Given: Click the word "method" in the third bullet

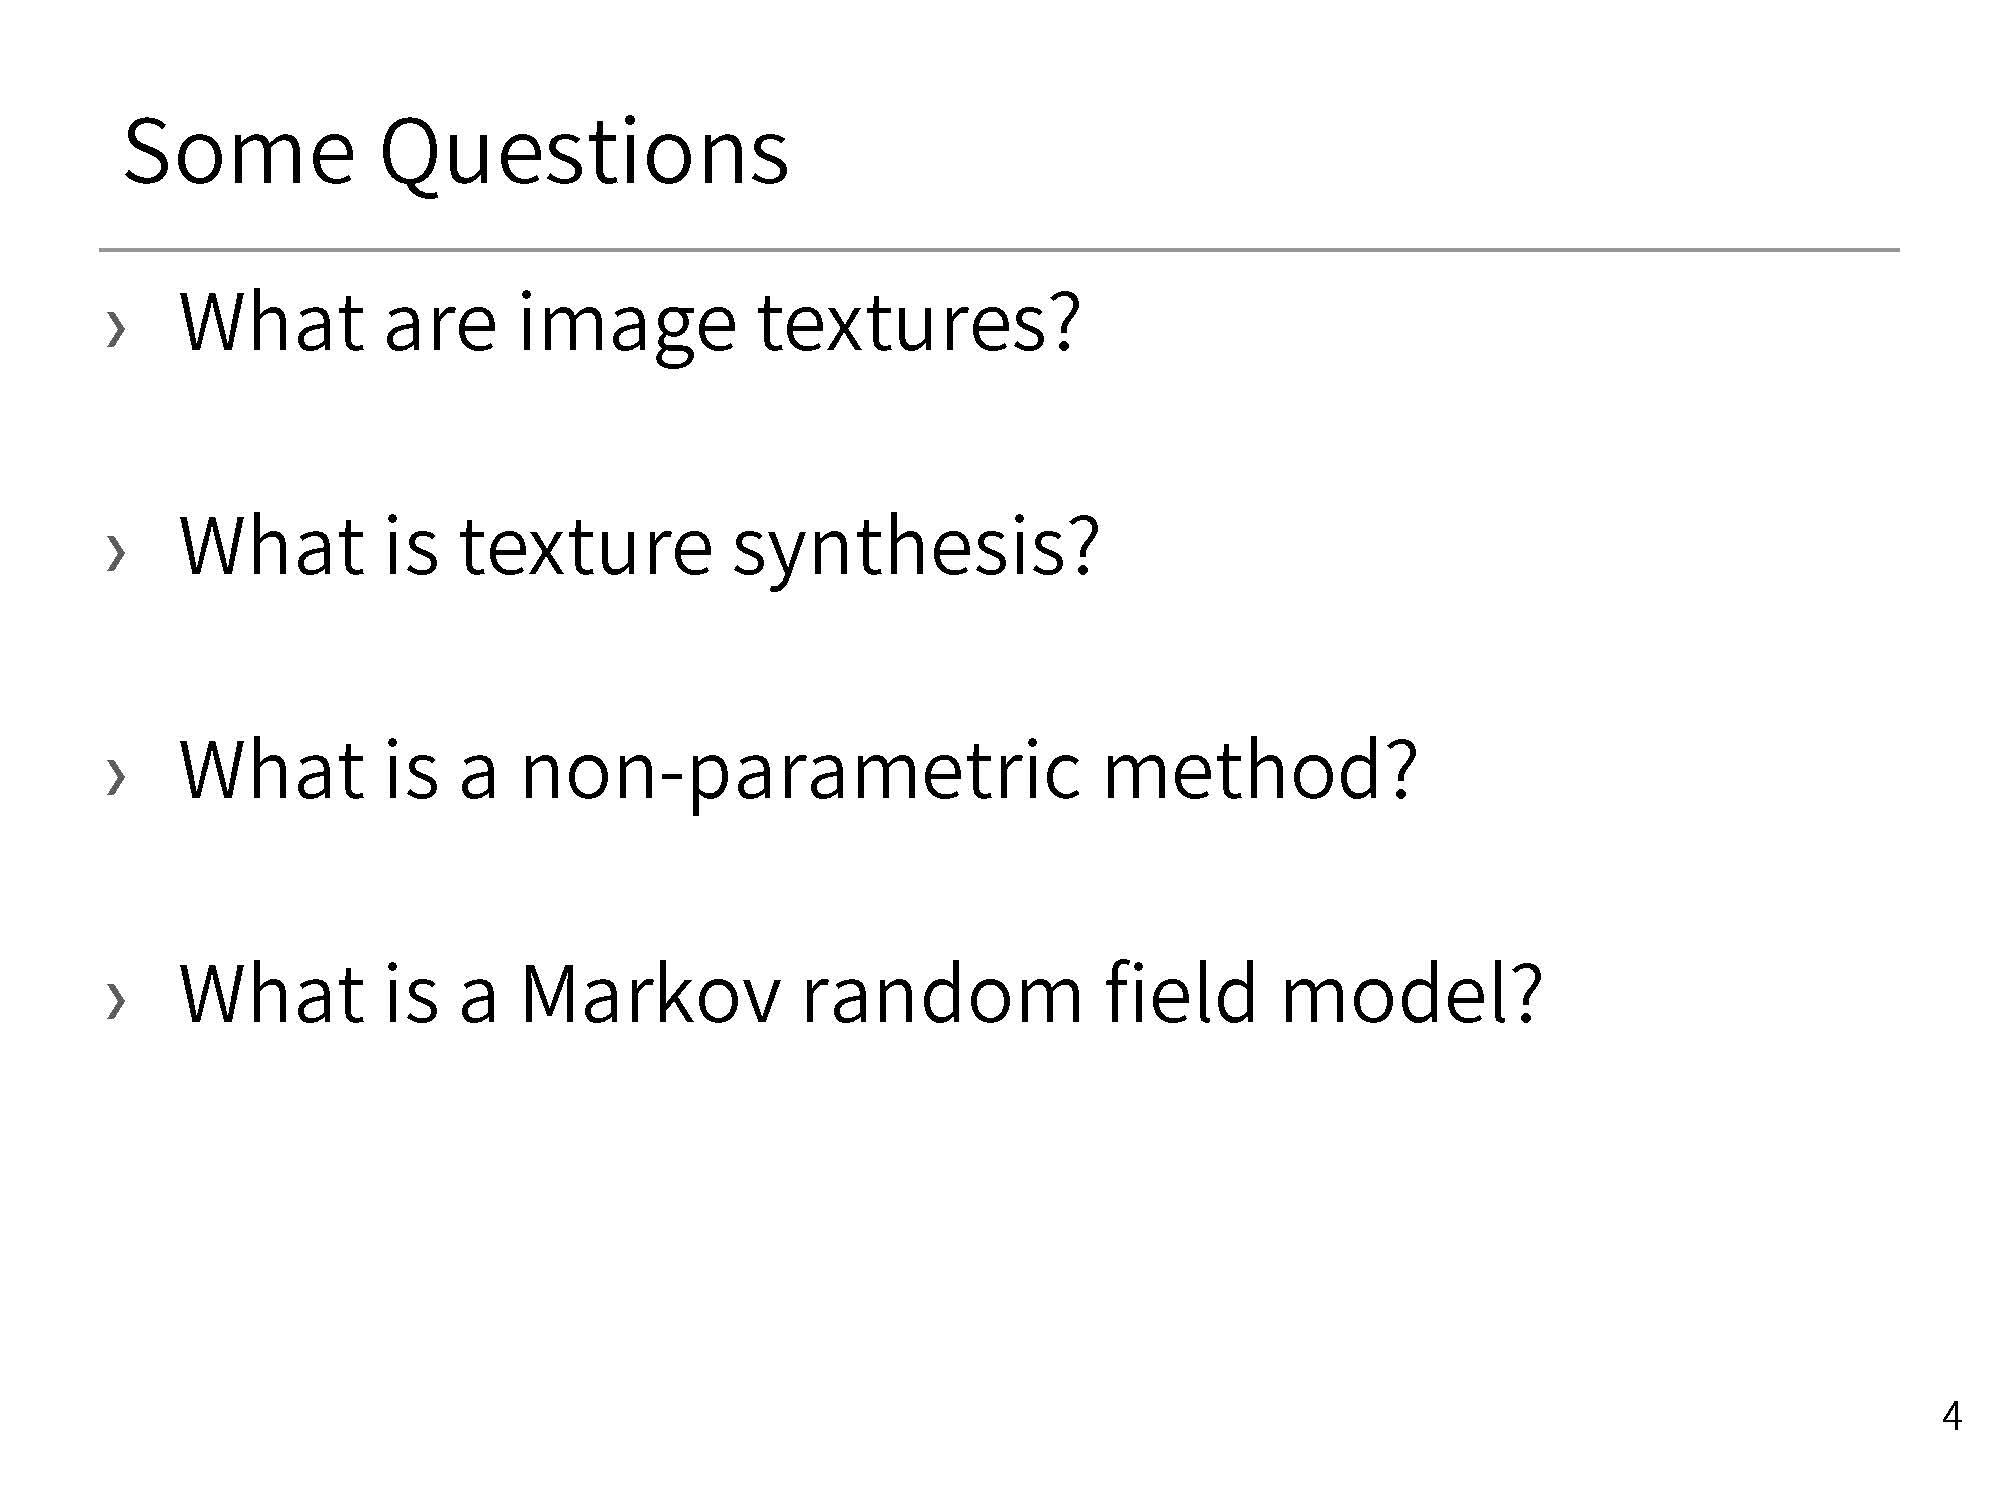Looking at the screenshot, I should point(1246,770).
